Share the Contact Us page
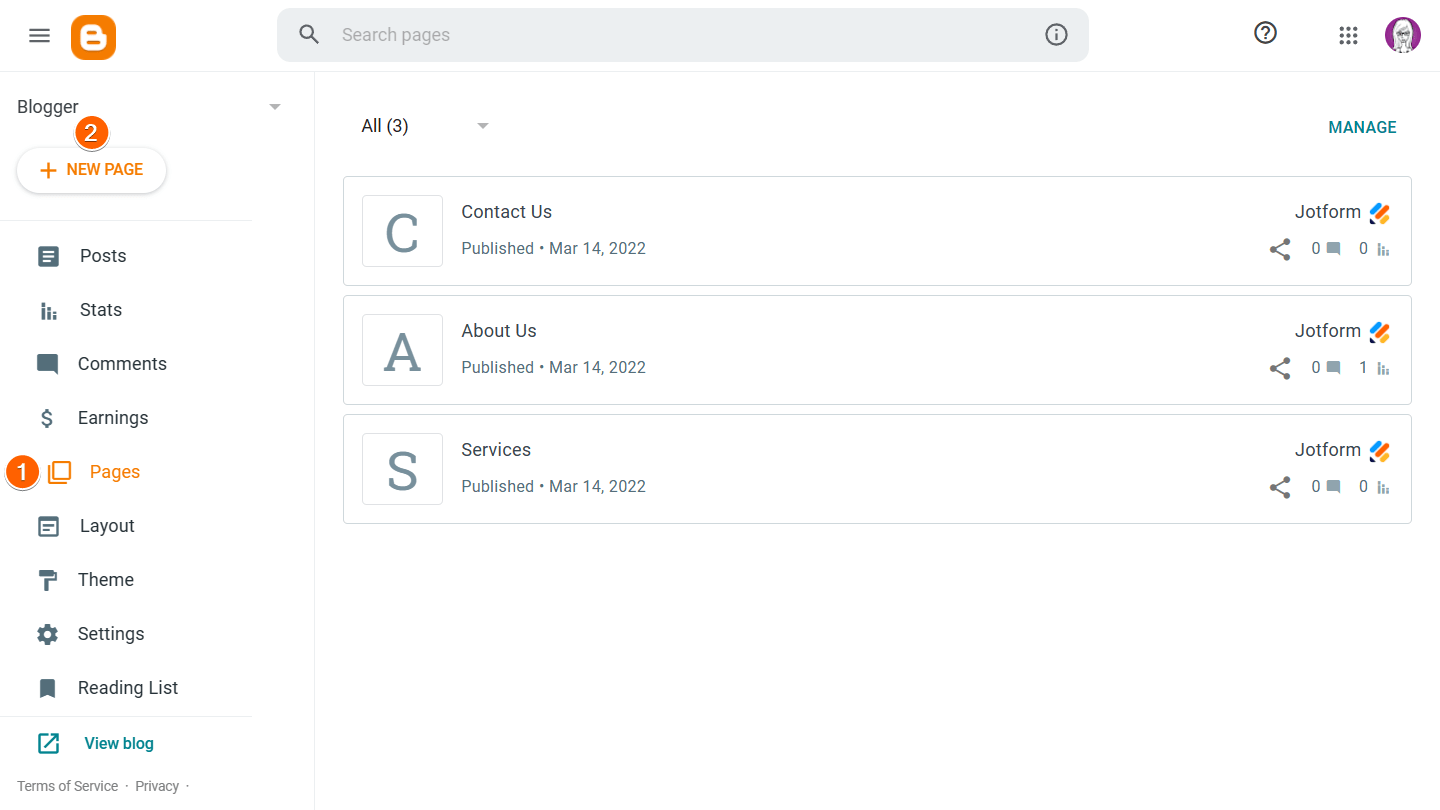This screenshot has height=810, width=1440. 1280,249
